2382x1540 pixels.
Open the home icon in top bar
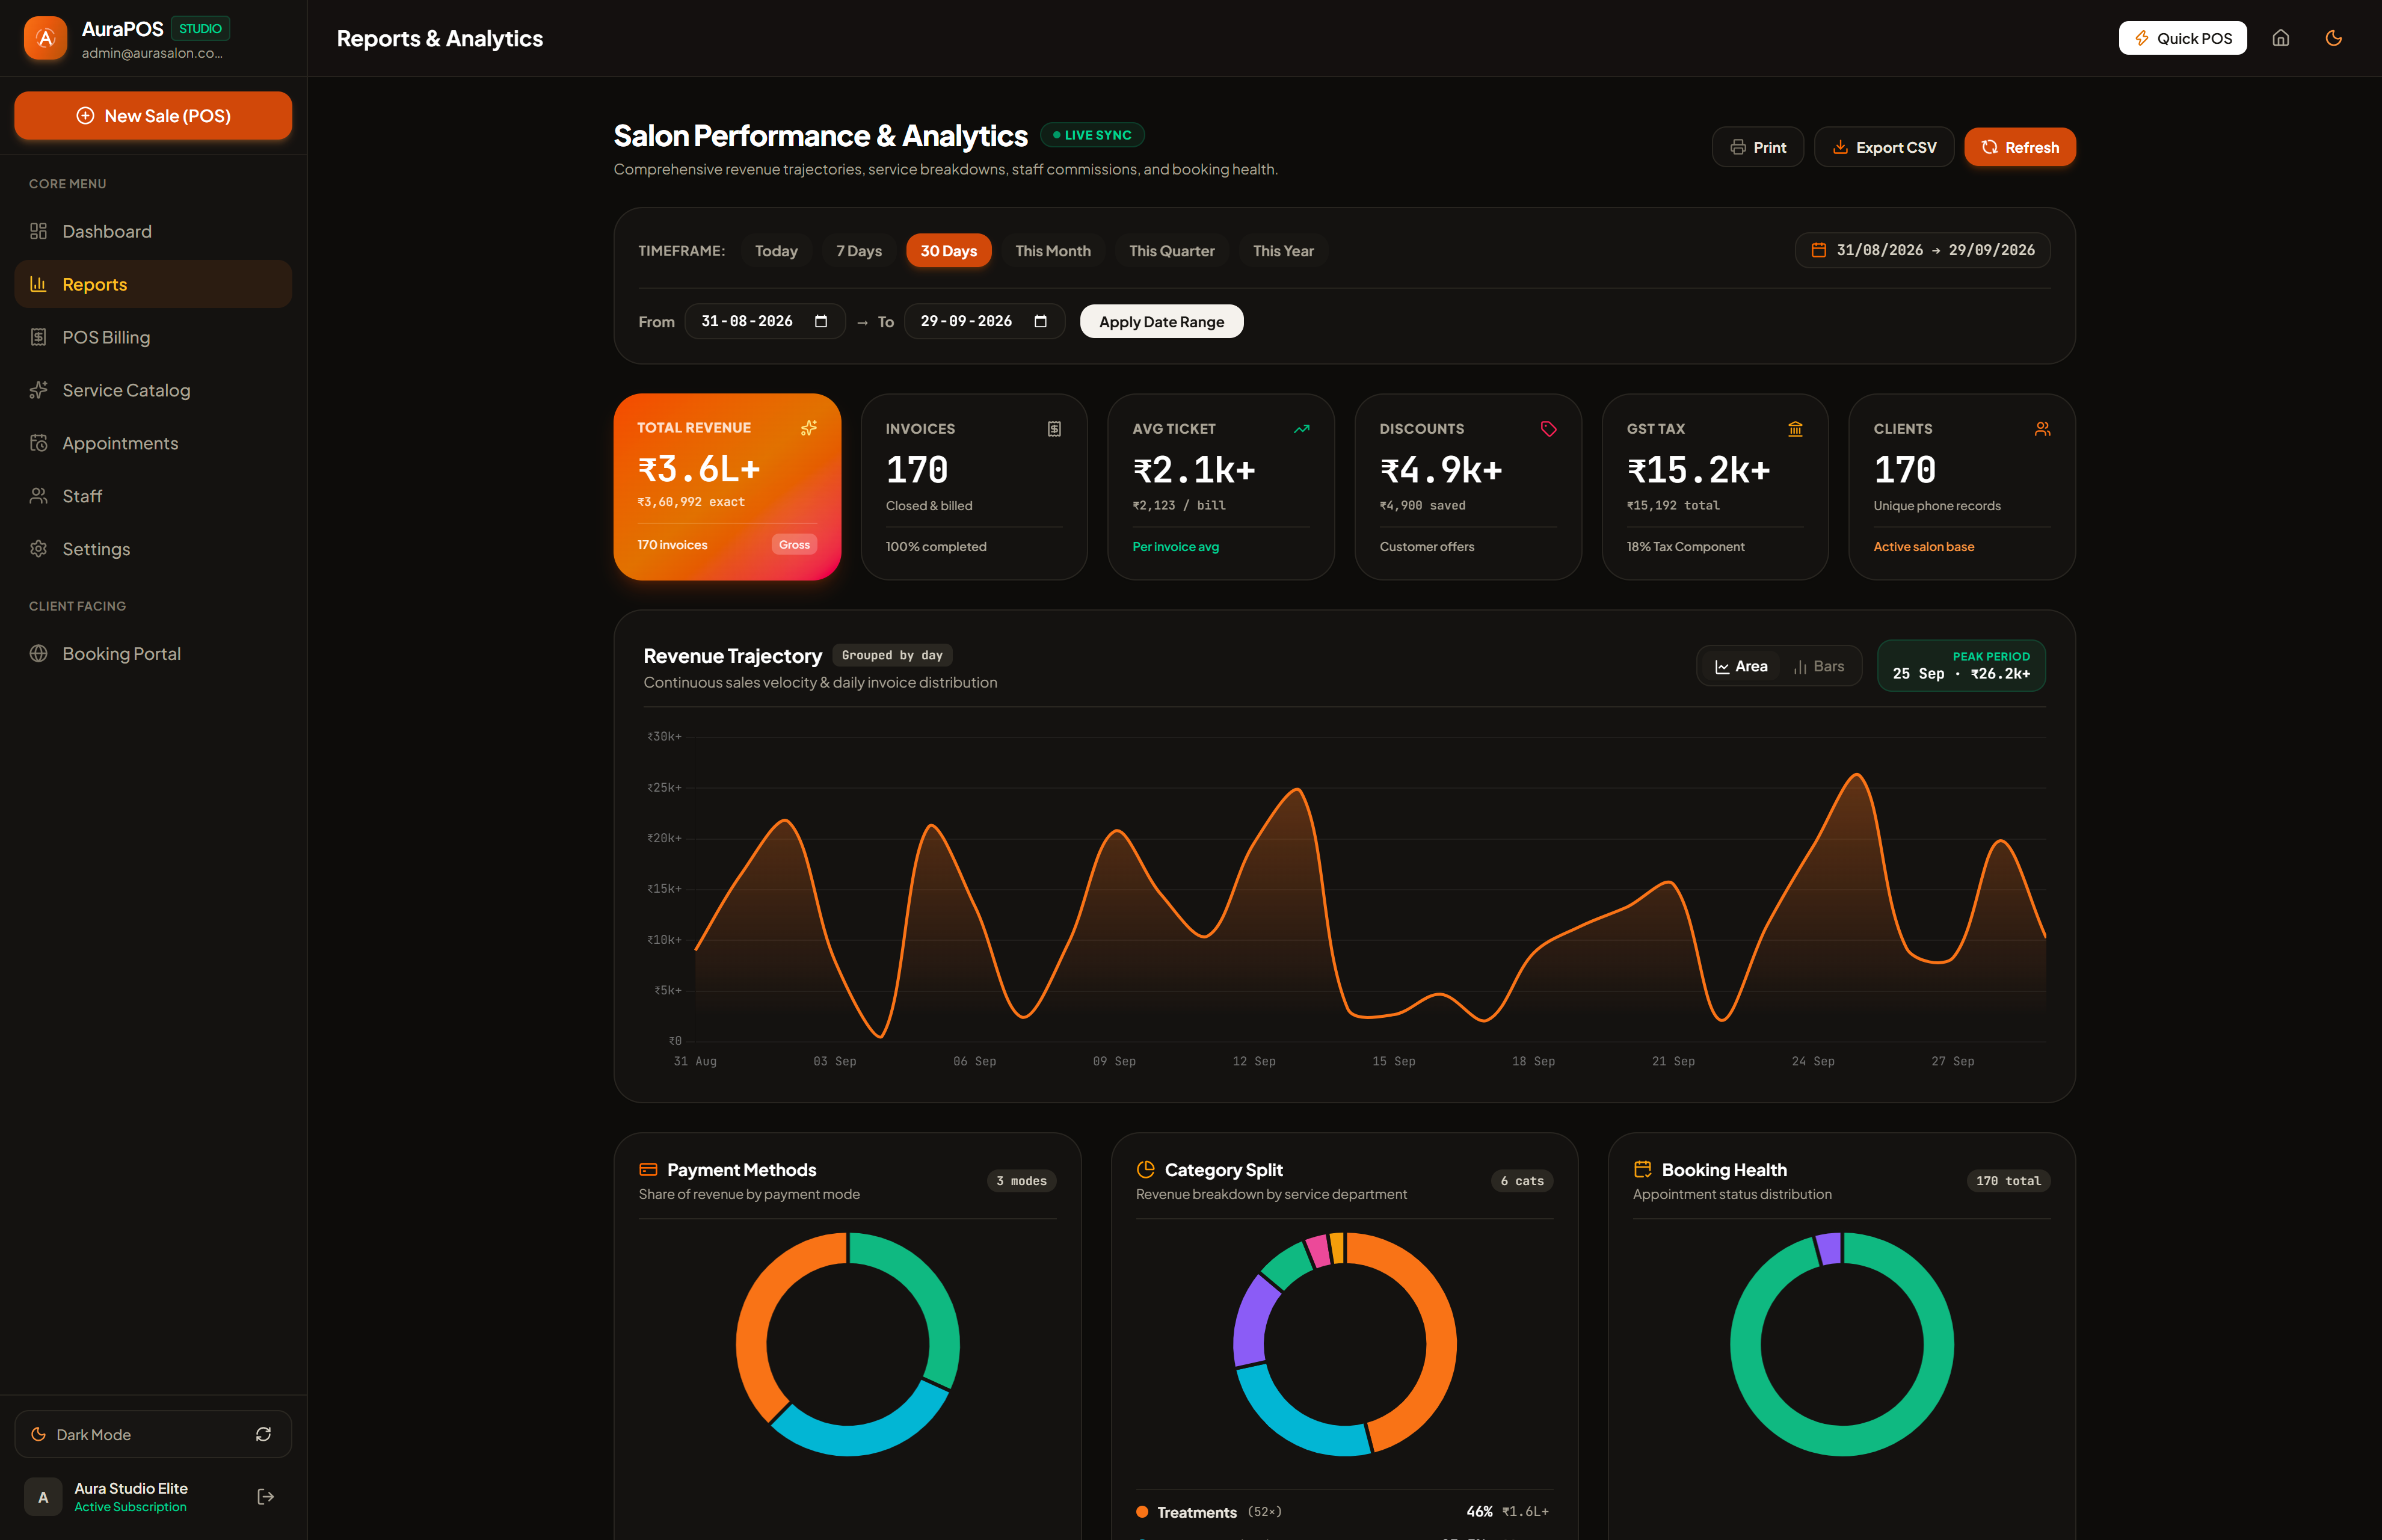(2280, 38)
